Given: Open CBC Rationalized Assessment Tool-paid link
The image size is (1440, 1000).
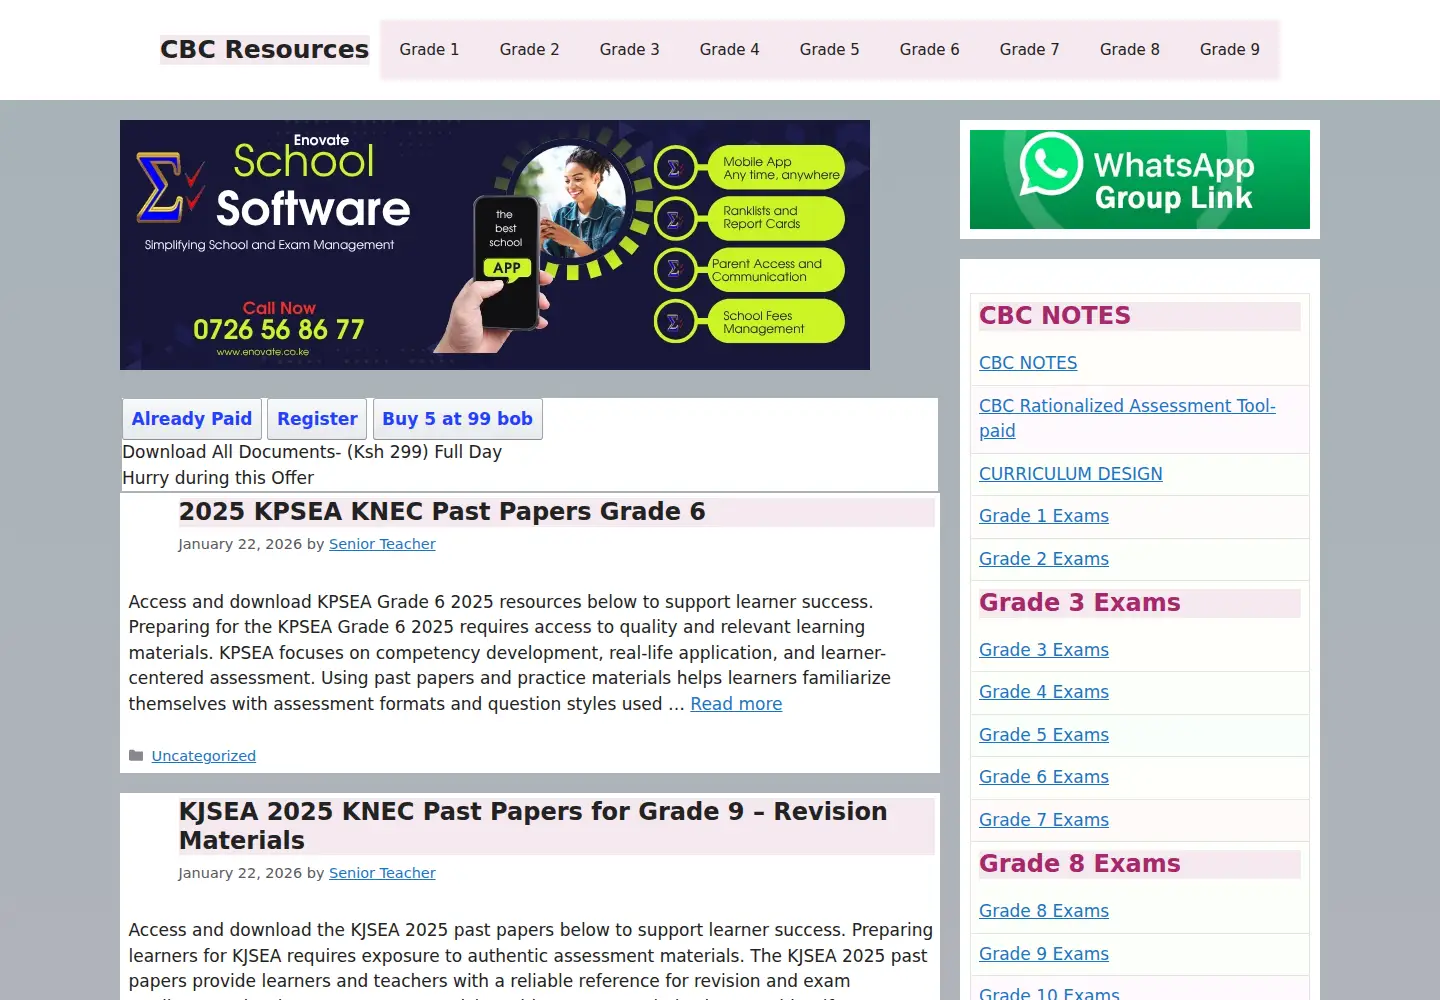Looking at the screenshot, I should click(x=1127, y=418).
